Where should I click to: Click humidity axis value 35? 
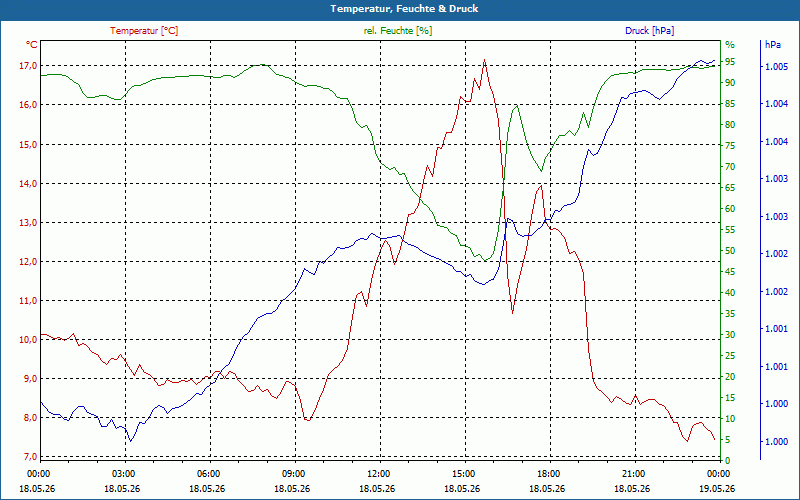click(730, 314)
